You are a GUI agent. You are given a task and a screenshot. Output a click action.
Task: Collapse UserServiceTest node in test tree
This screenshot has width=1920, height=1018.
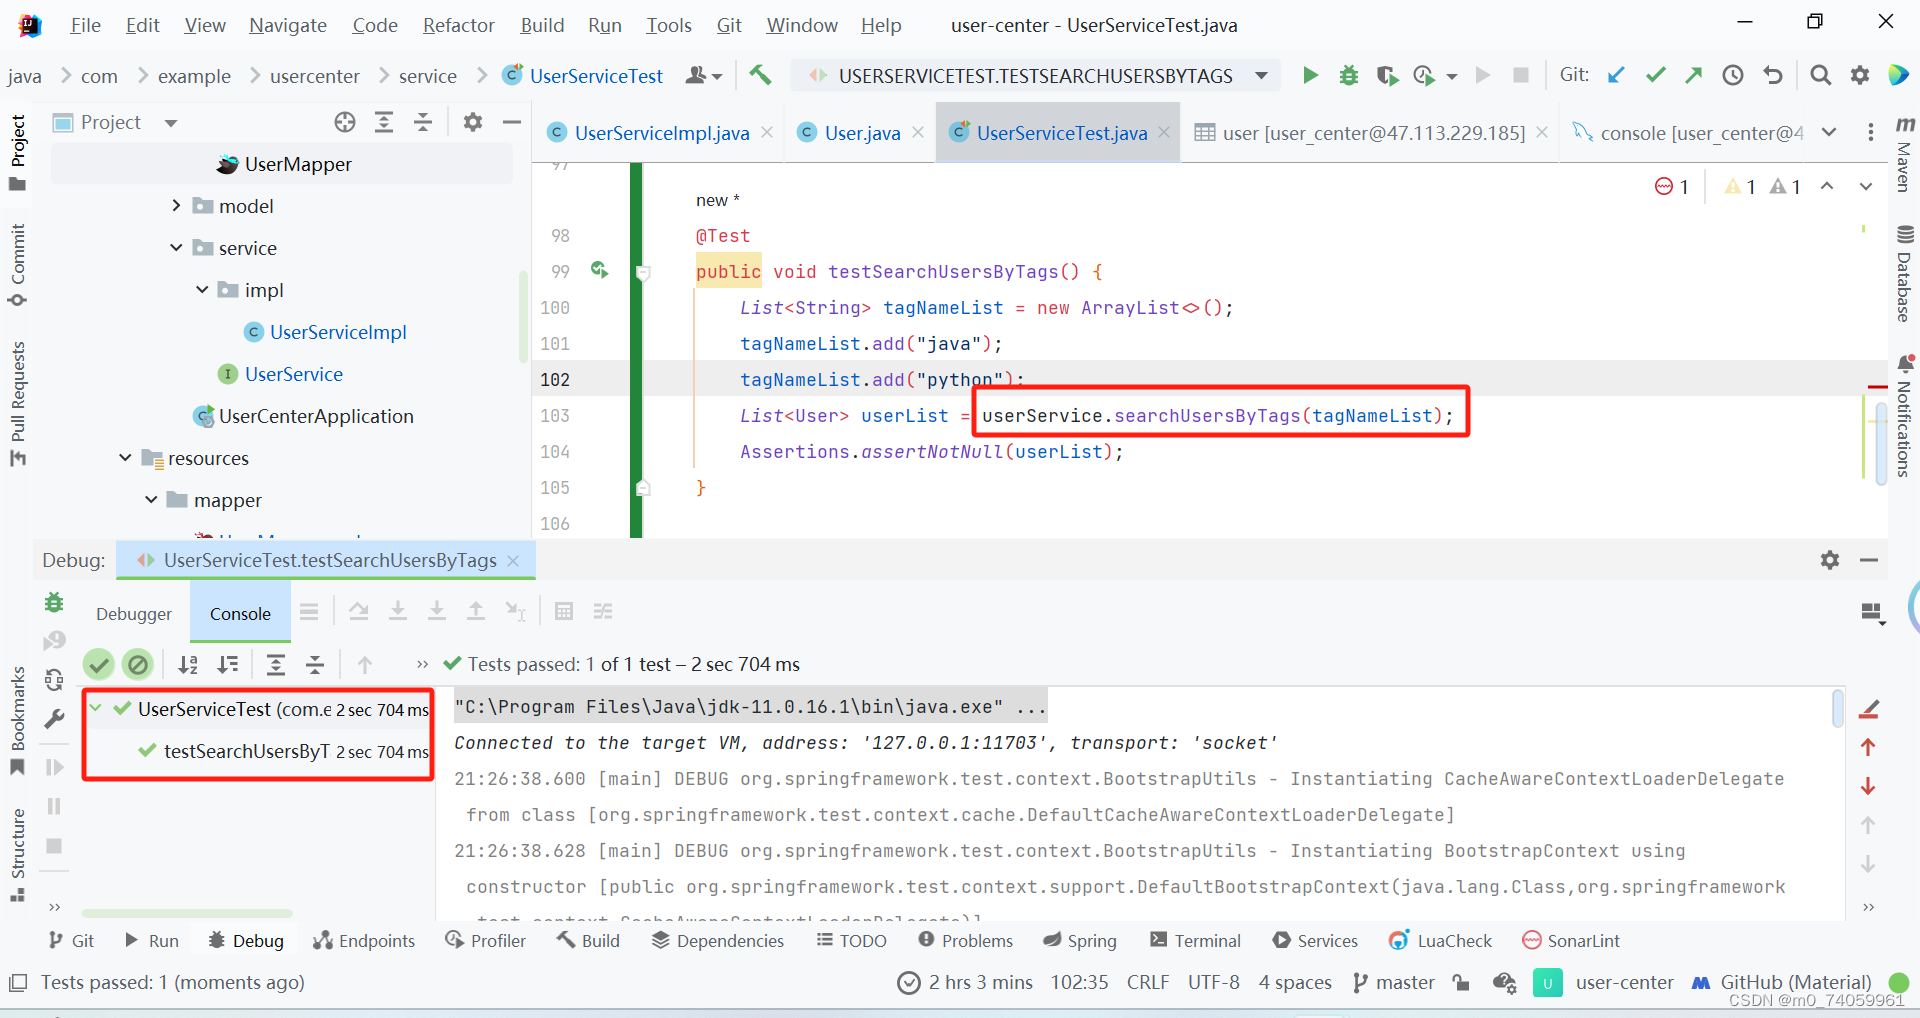point(96,708)
